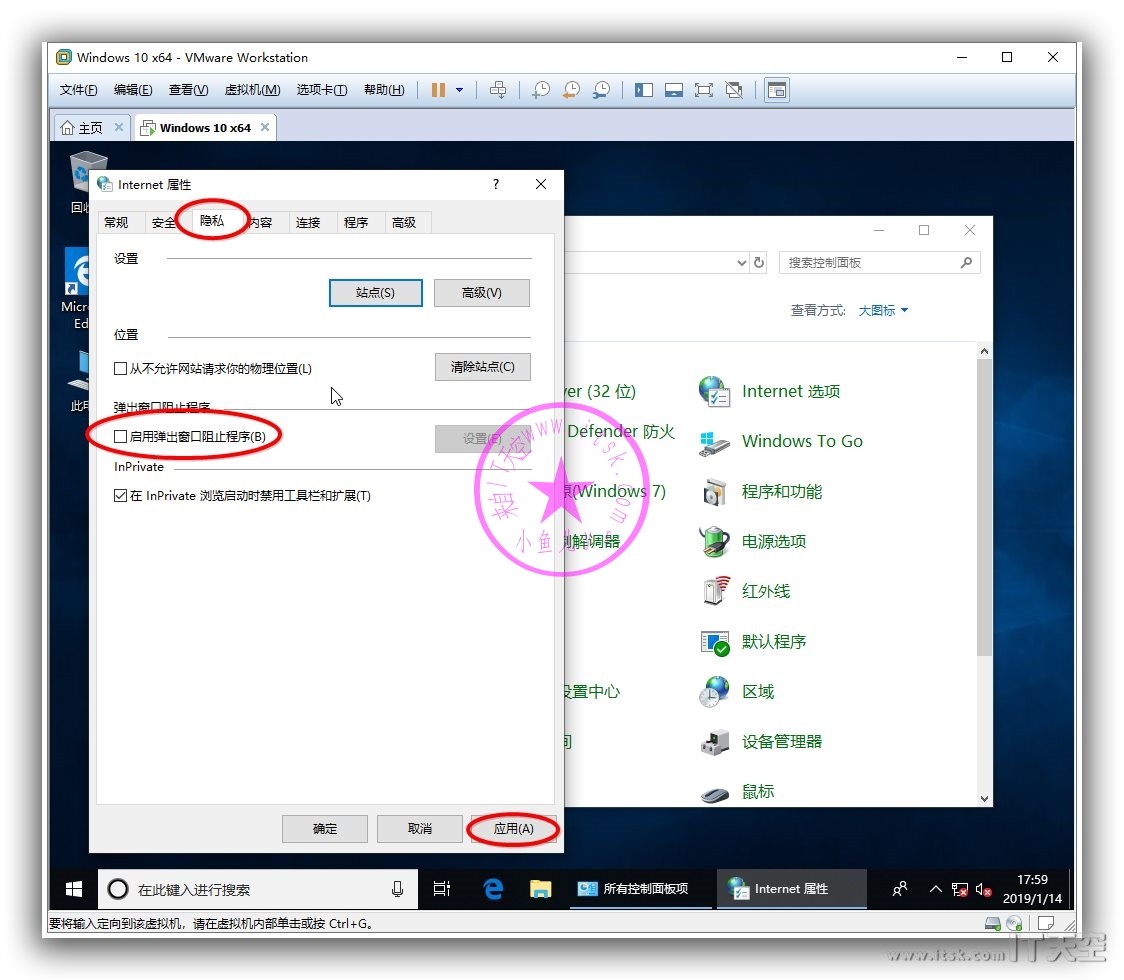The image size is (1124, 980).
Task: Click 确定 in the Internet 属性 dialog
Action: tap(325, 828)
